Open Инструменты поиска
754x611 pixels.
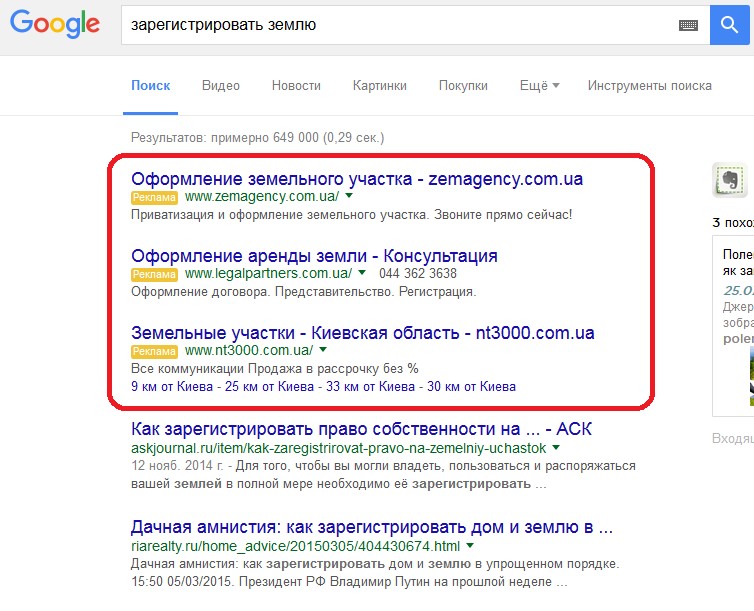tap(650, 86)
